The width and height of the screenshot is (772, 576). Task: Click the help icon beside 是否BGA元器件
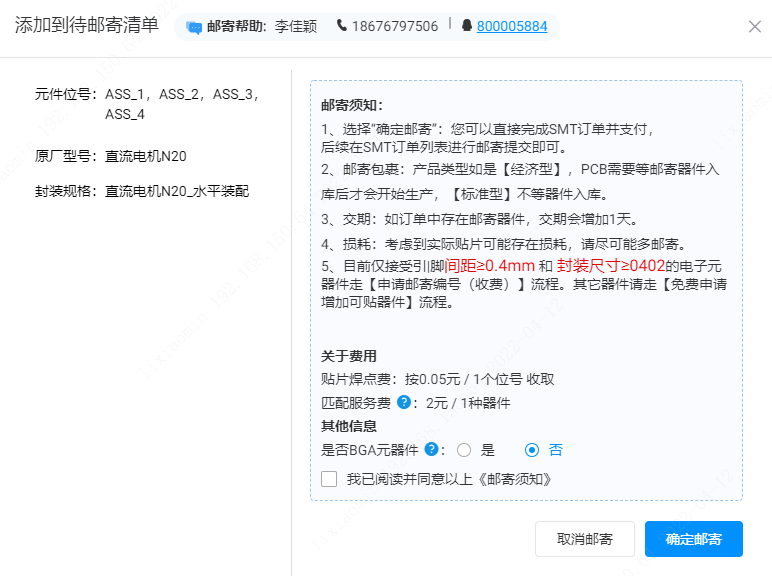tap(431, 450)
